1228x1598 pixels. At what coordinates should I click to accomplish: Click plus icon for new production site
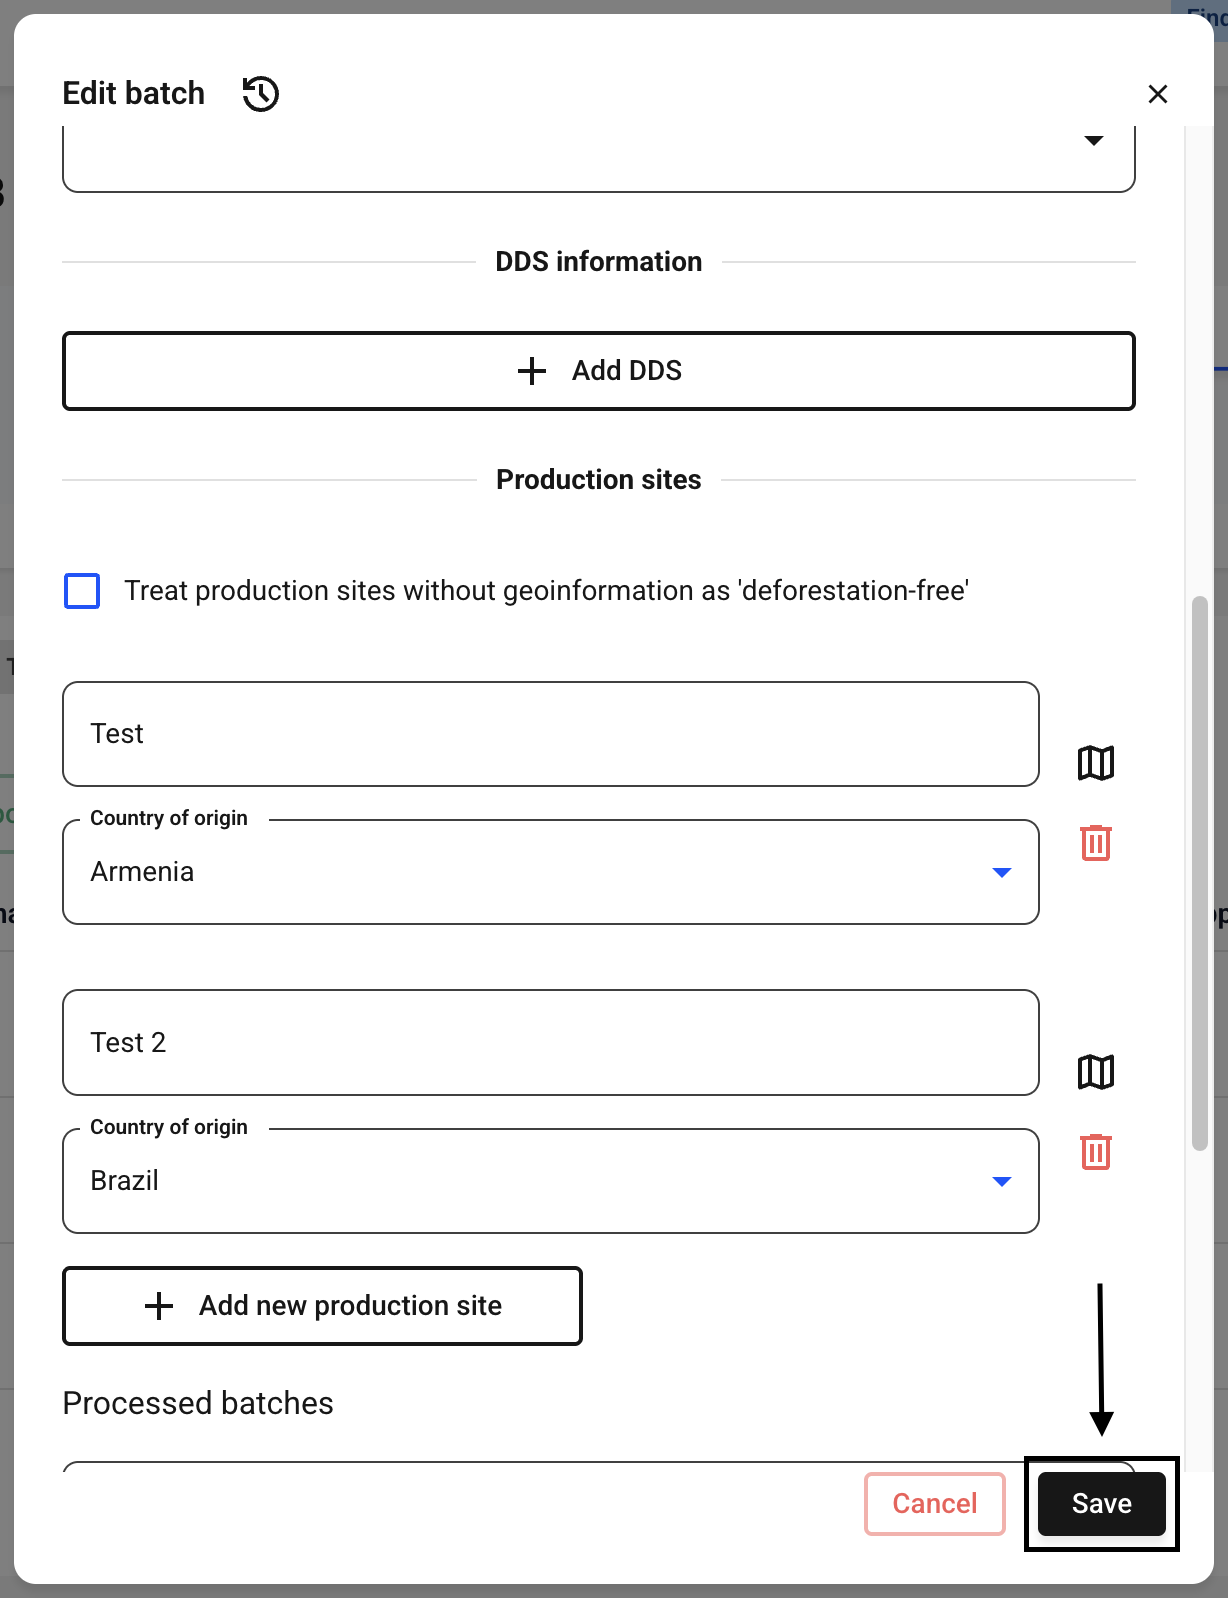[x=159, y=1306]
